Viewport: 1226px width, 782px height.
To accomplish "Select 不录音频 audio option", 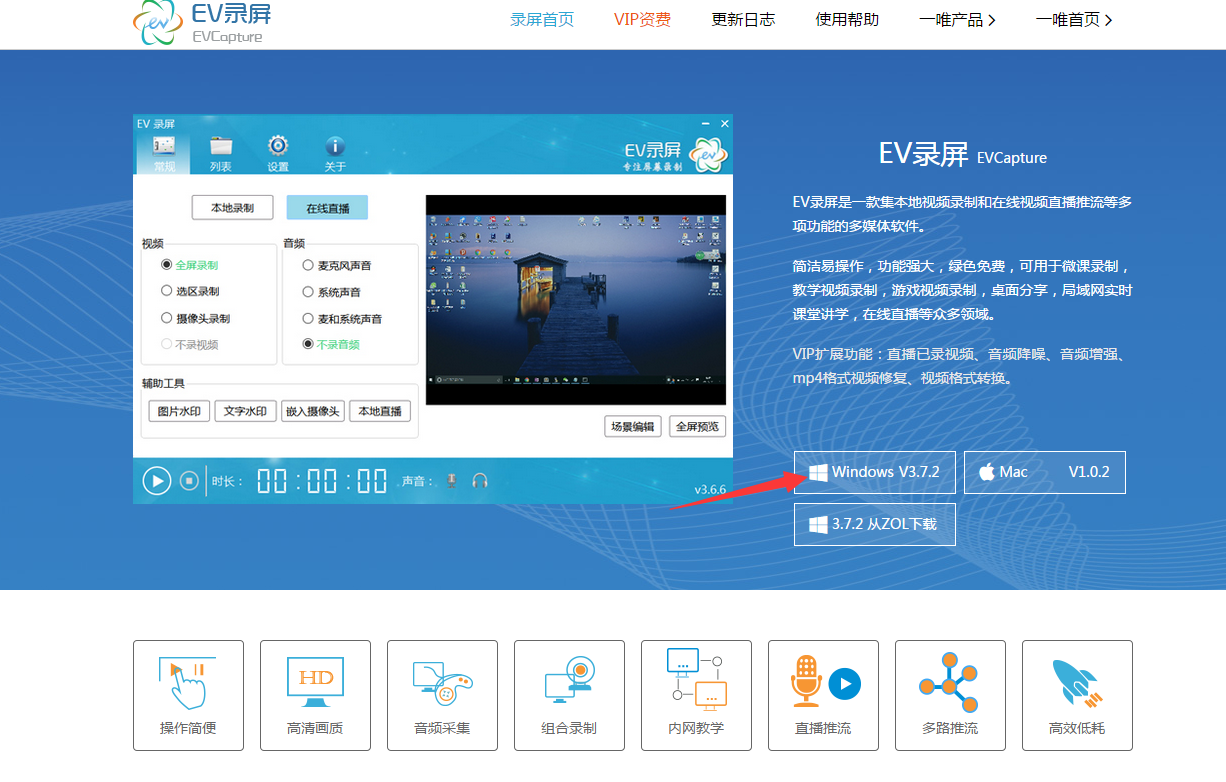I will tap(332, 344).
